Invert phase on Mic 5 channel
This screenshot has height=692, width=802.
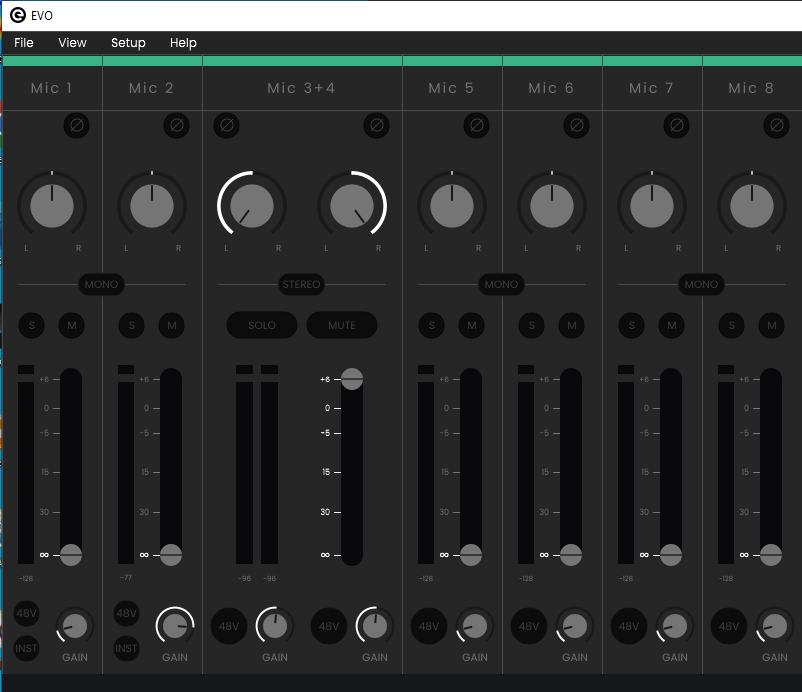477,125
